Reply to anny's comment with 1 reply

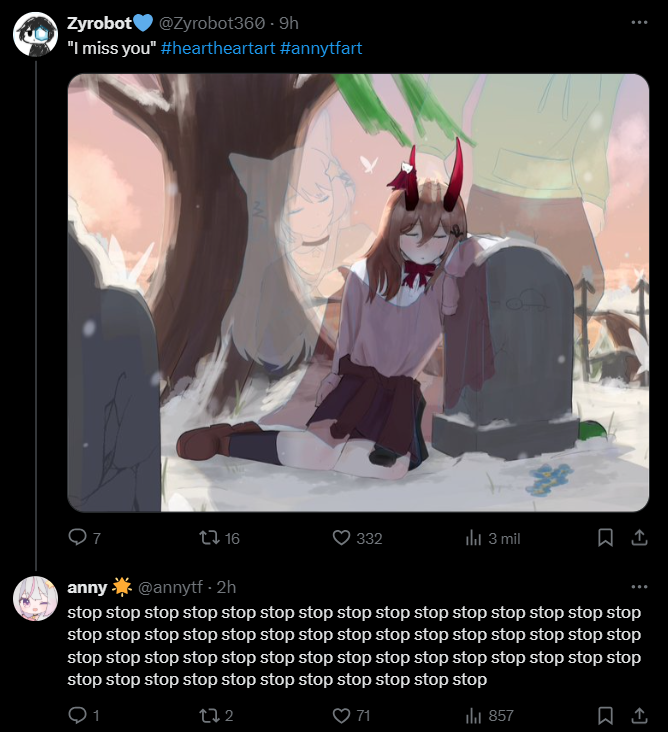(84, 715)
